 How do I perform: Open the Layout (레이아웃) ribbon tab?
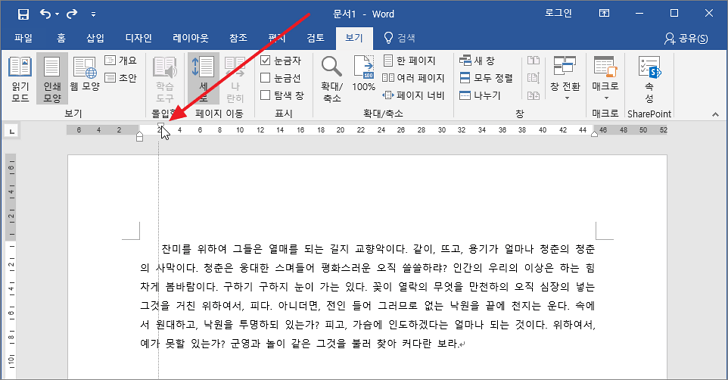click(x=190, y=38)
